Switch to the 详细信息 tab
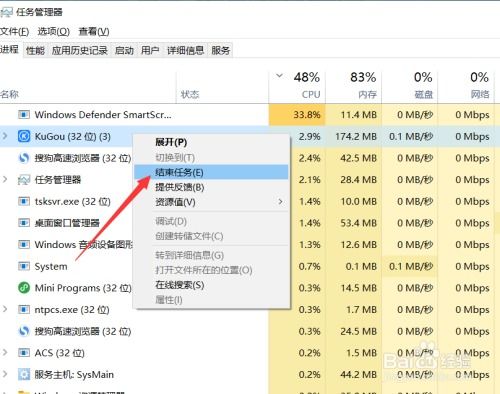 tap(185, 50)
